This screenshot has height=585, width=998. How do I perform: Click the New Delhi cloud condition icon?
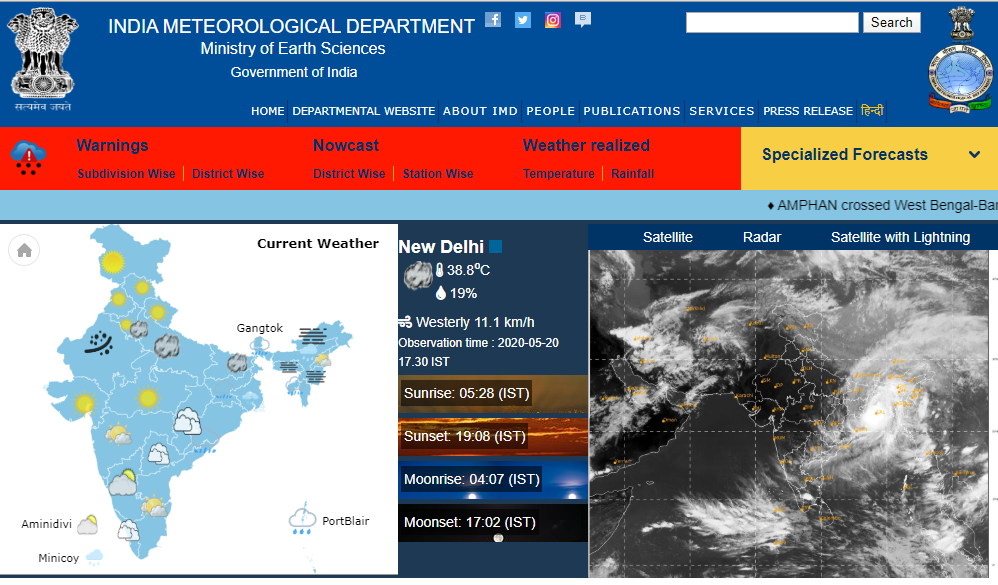(418, 276)
